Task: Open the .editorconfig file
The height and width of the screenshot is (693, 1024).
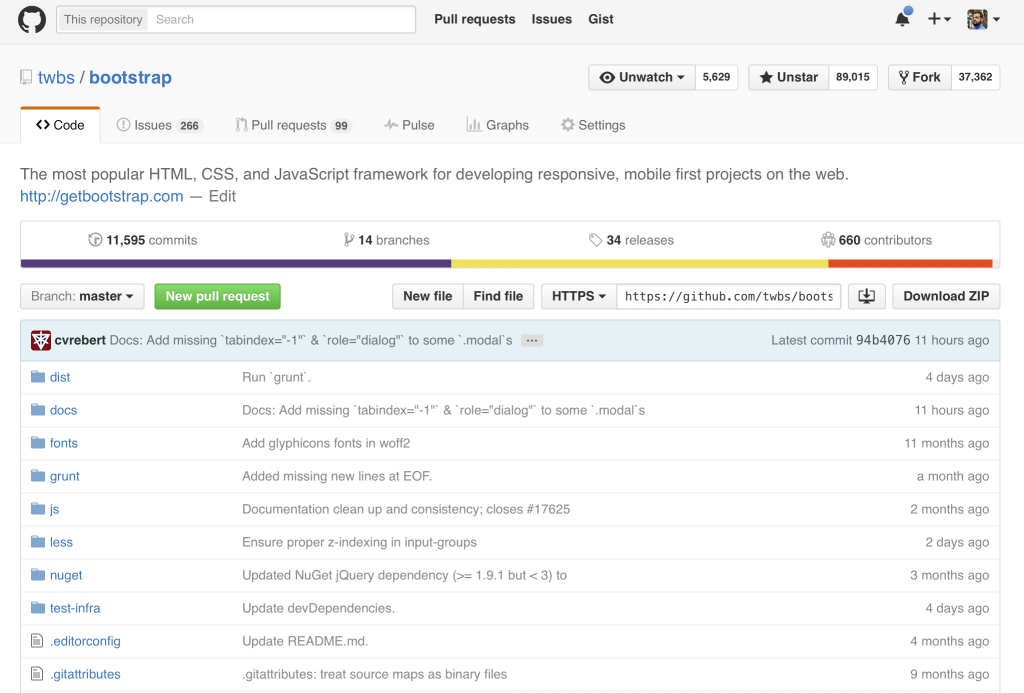Action: click(85, 641)
